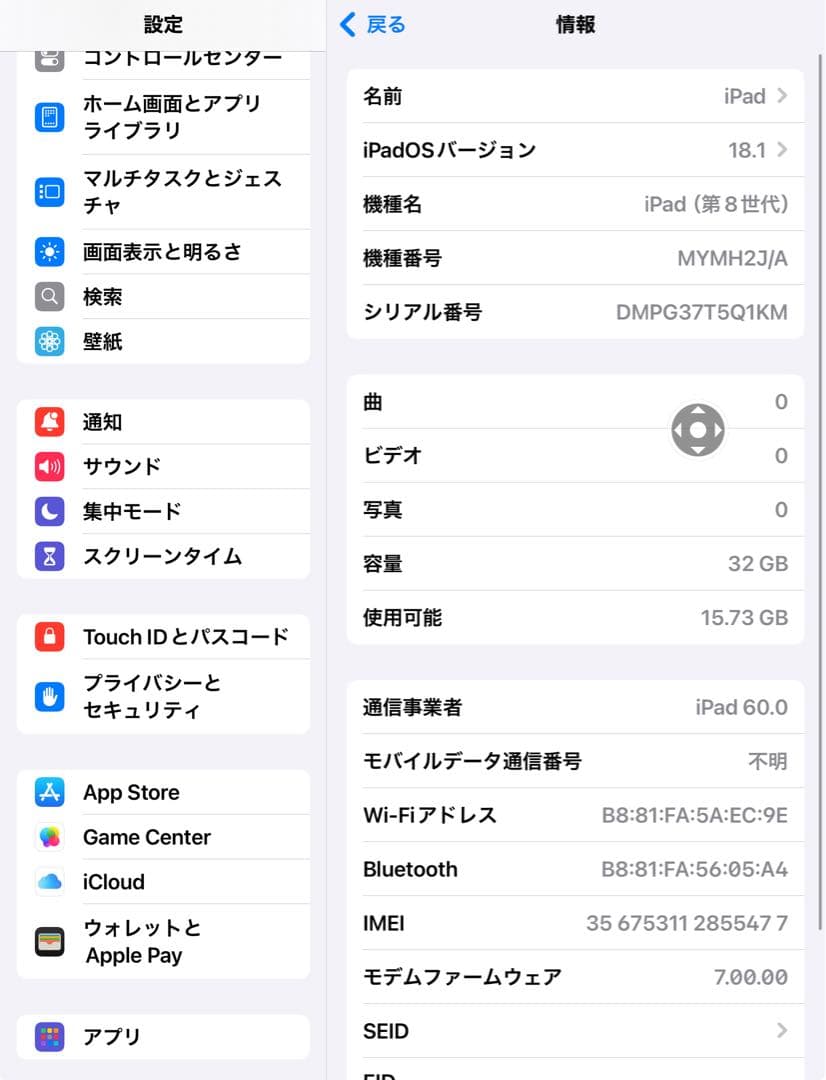
Task: Open the Sounds speaker icon
Action: (x=50, y=466)
